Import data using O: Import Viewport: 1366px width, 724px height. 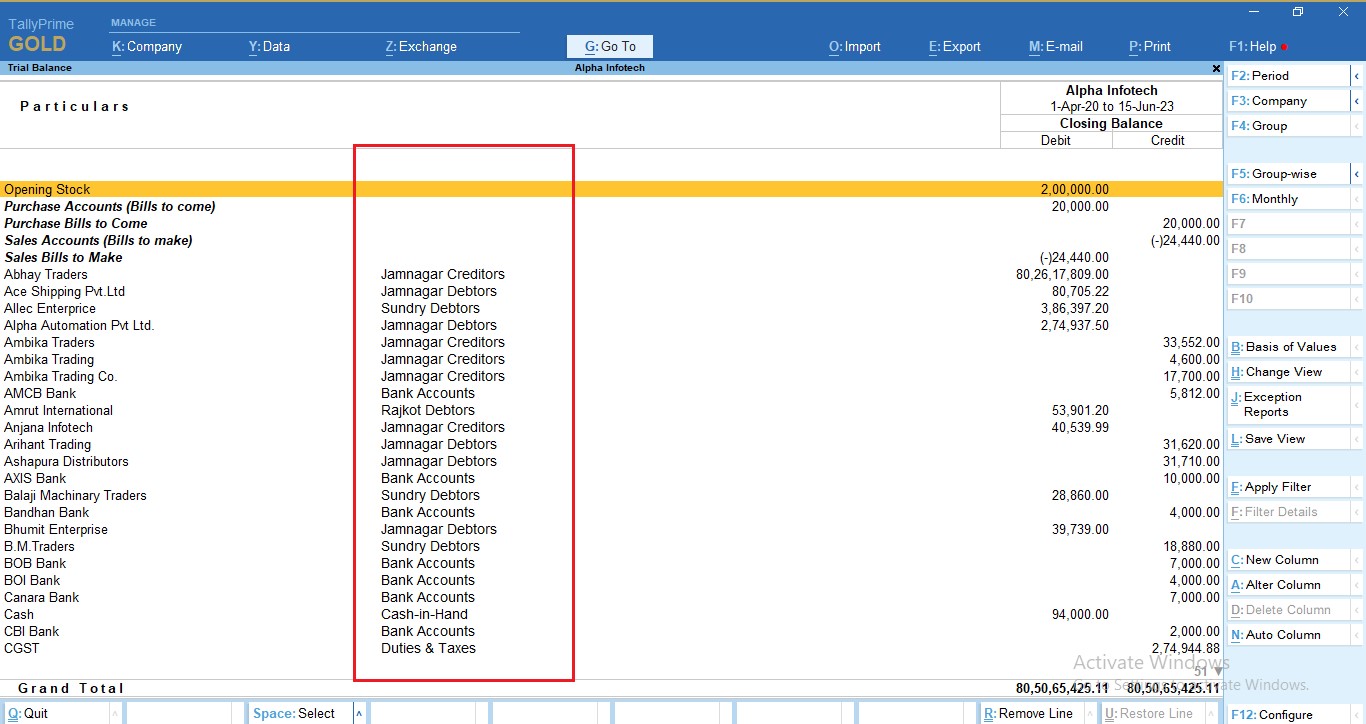(854, 46)
